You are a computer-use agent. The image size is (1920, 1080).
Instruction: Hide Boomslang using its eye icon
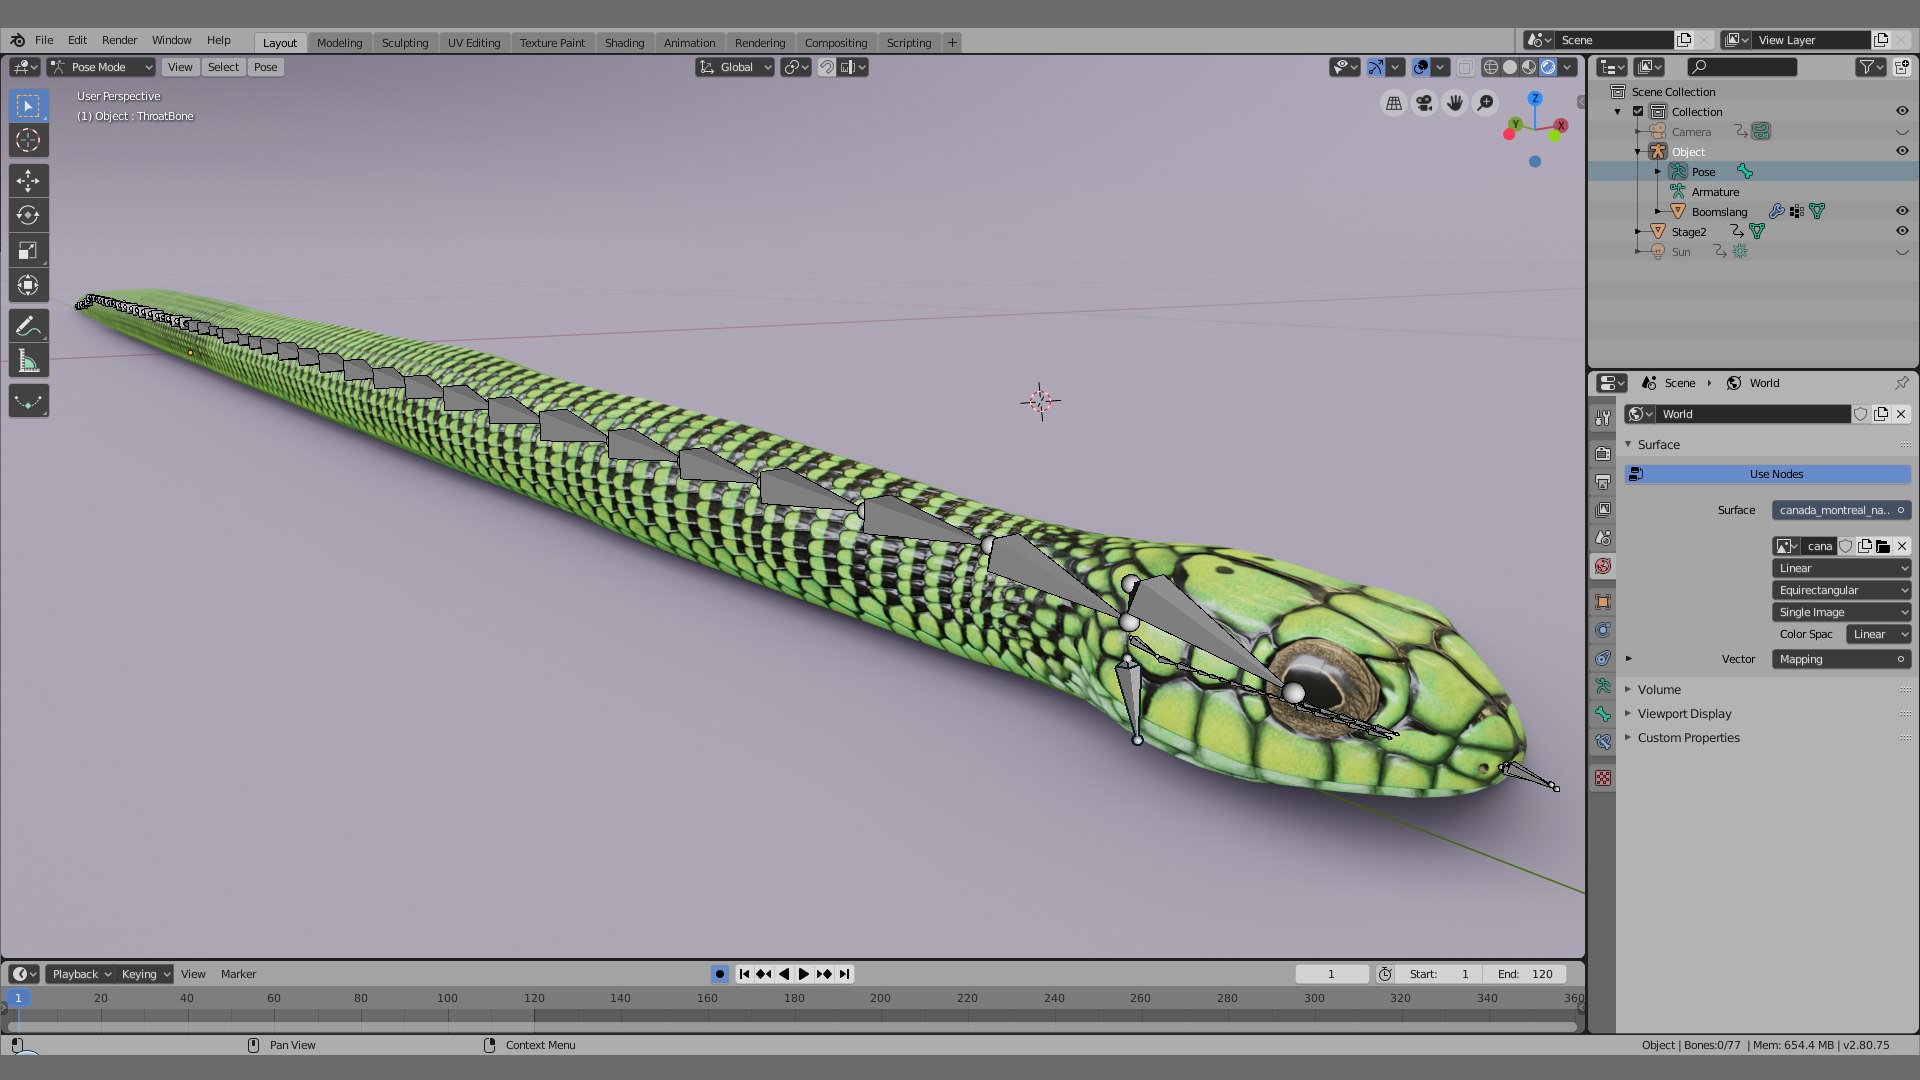[x=1902, y=211]
